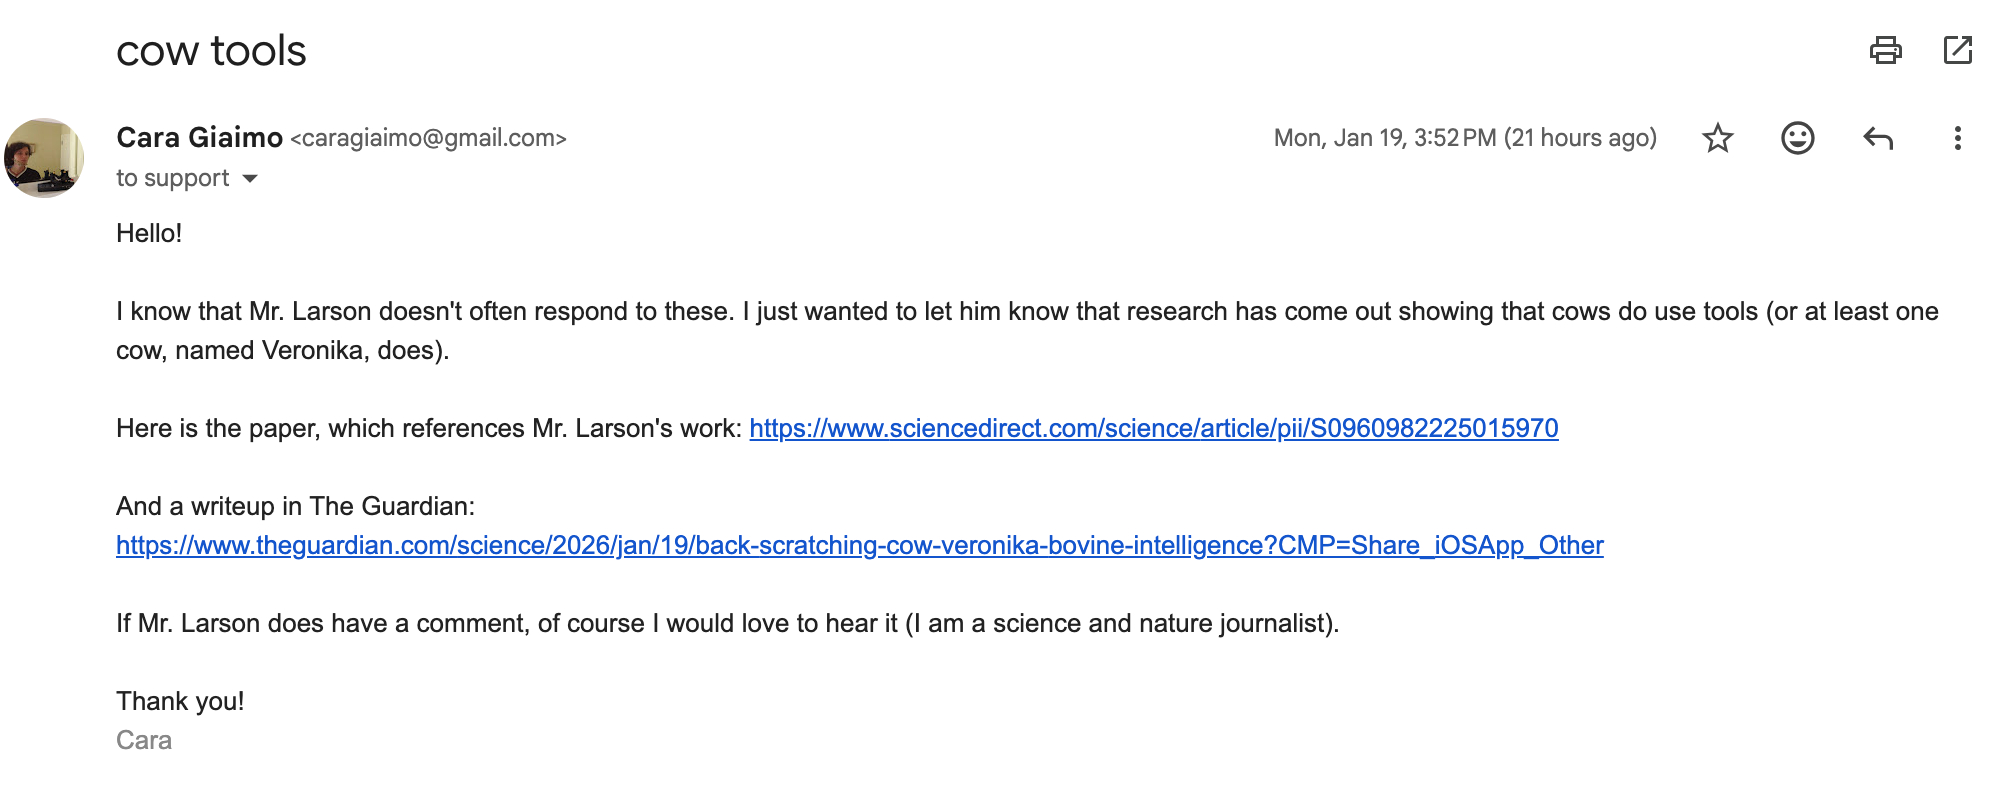Print this email with the printer icon
1996x786 pixels.
tap(1885, 50)
